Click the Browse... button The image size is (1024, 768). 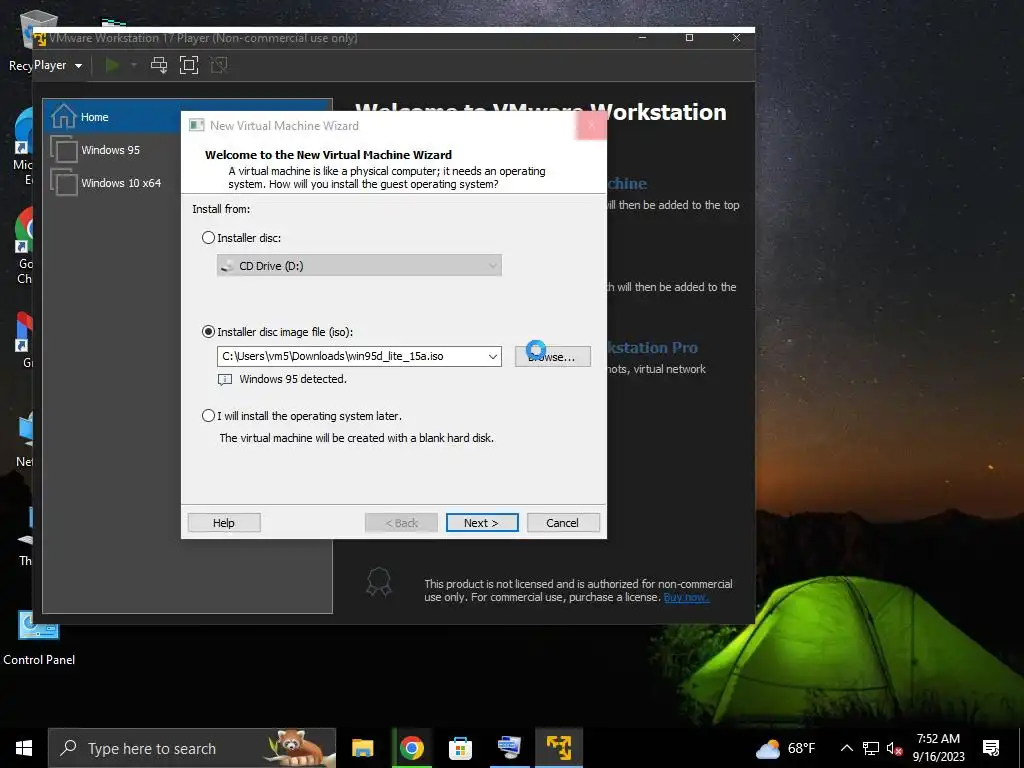tap(552, 357)
